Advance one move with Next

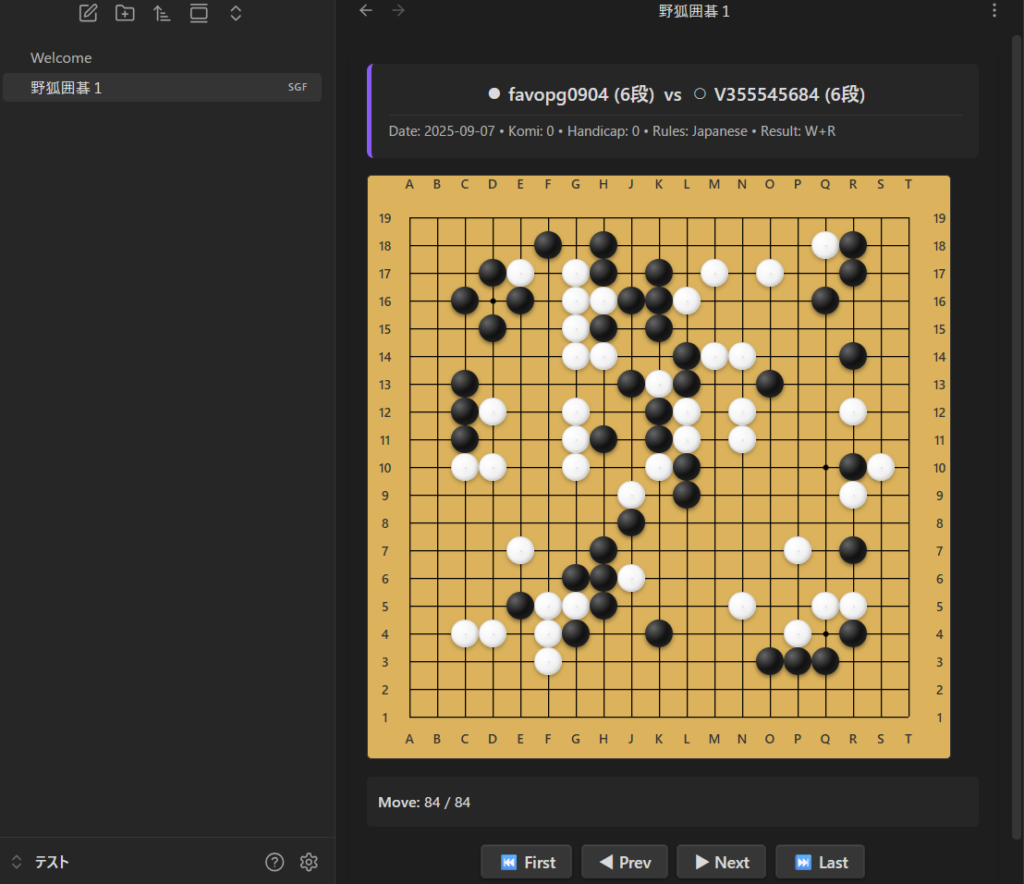click(720, 862)
